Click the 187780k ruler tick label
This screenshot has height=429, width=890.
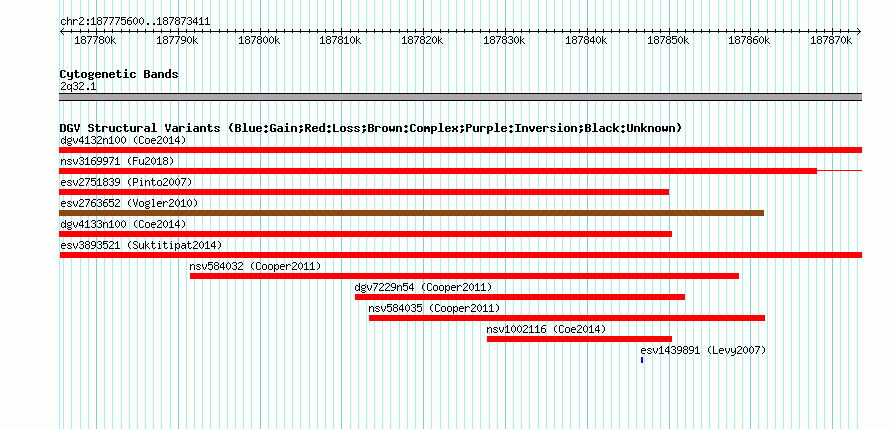[95, 40]
